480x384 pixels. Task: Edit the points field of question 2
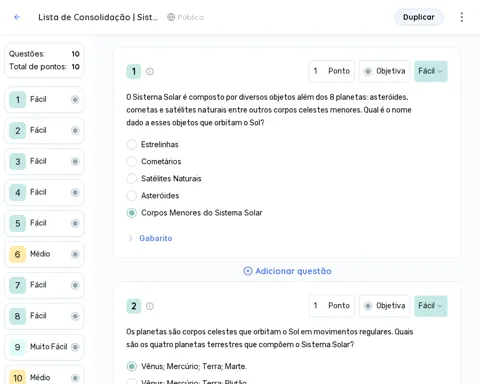[x=332, y=306]
